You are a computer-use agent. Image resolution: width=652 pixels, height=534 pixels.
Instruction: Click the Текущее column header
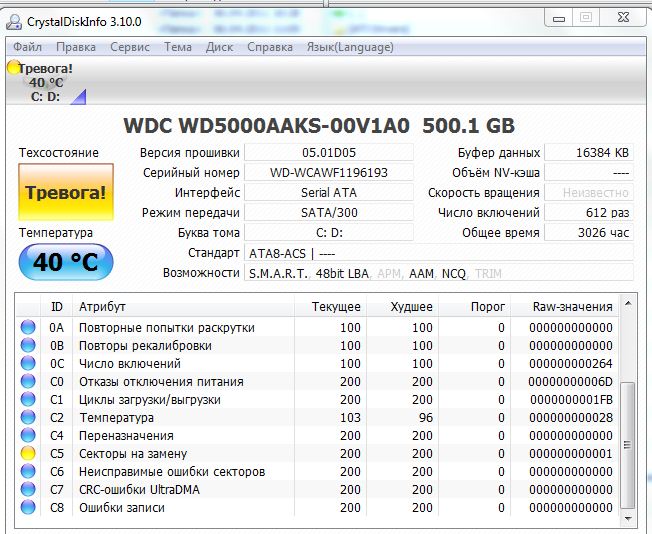point(330,307)
